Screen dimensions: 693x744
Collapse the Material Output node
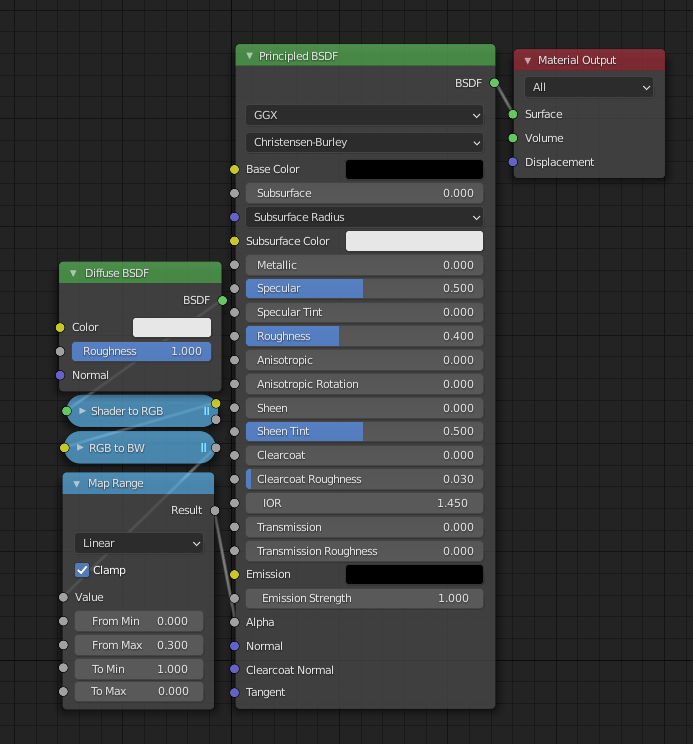pyautogui.click(x=527, y=61)
